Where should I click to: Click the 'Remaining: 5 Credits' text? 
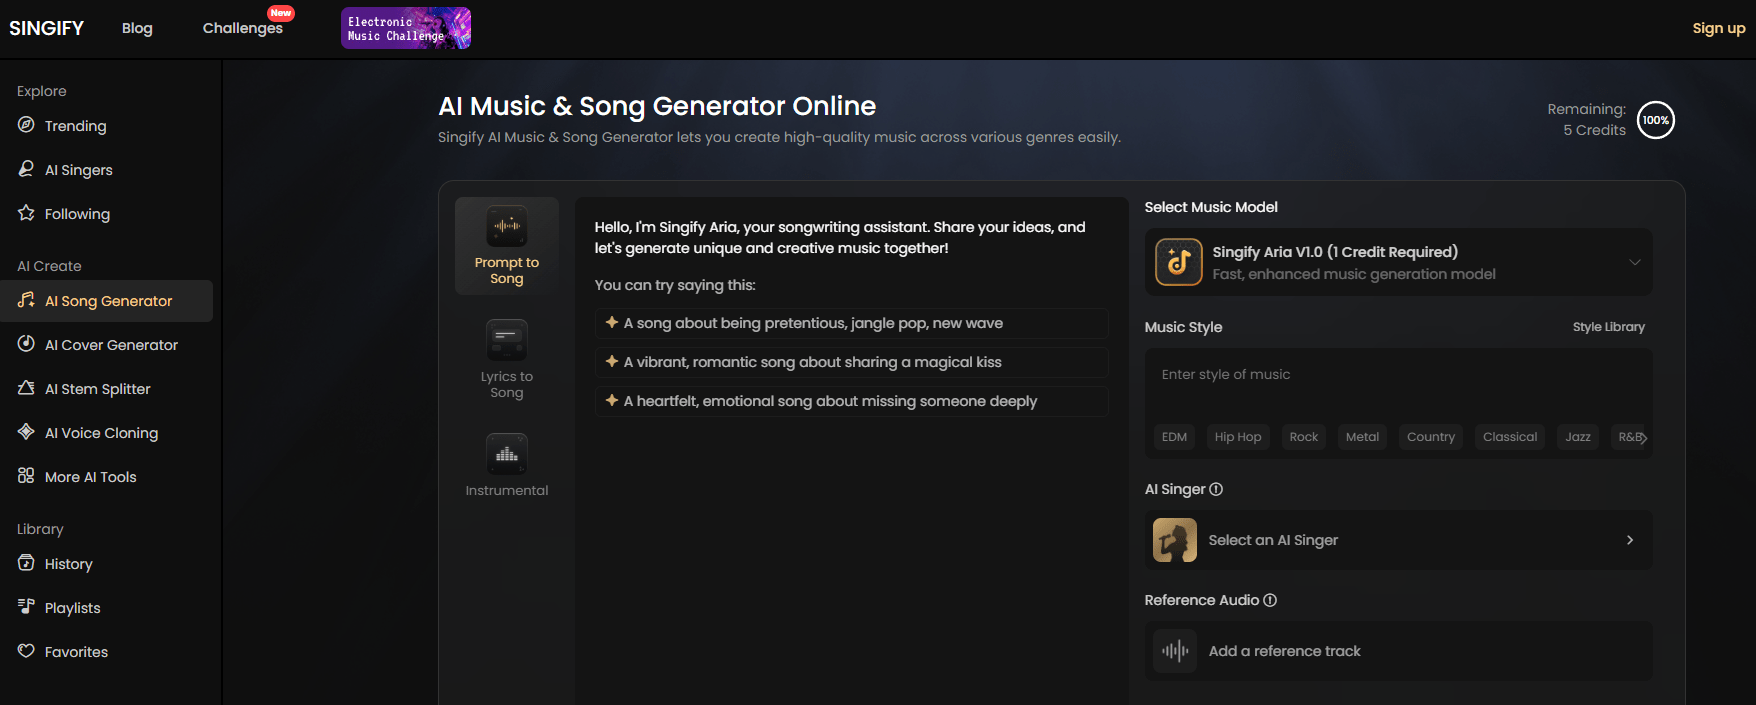point(1586,119)
